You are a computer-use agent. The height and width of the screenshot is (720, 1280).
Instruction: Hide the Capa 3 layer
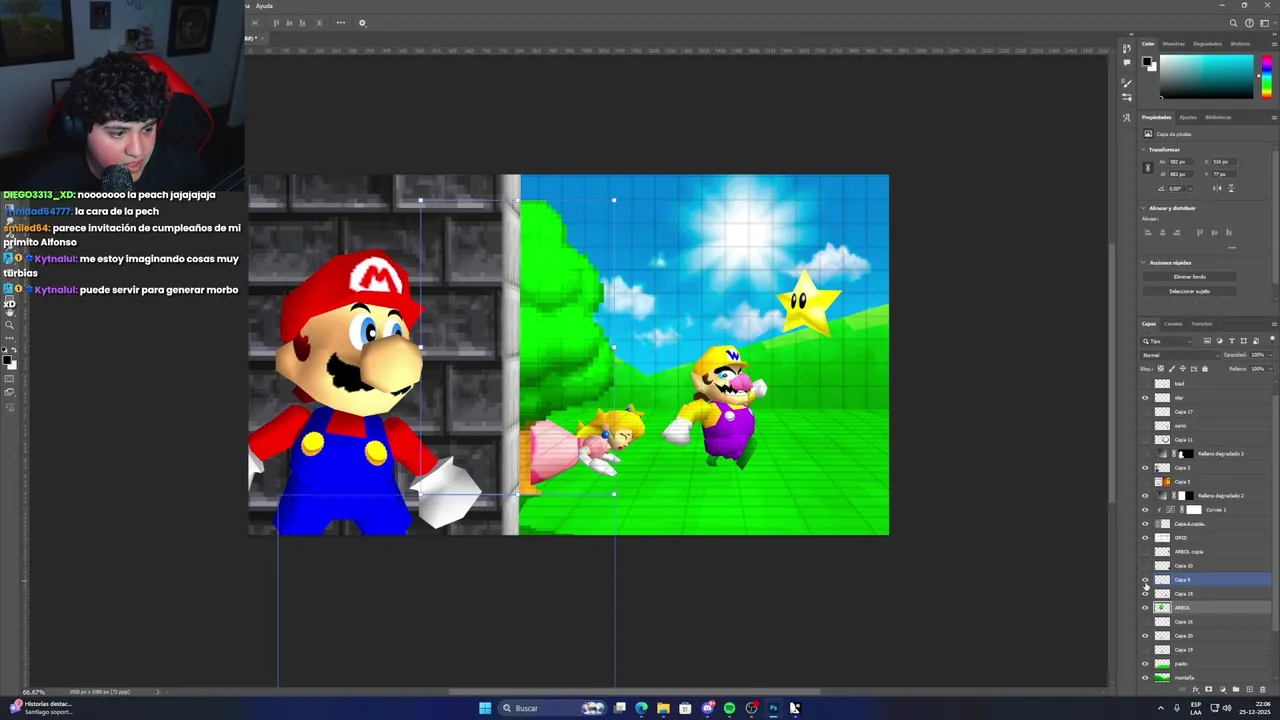(1146, 468)
